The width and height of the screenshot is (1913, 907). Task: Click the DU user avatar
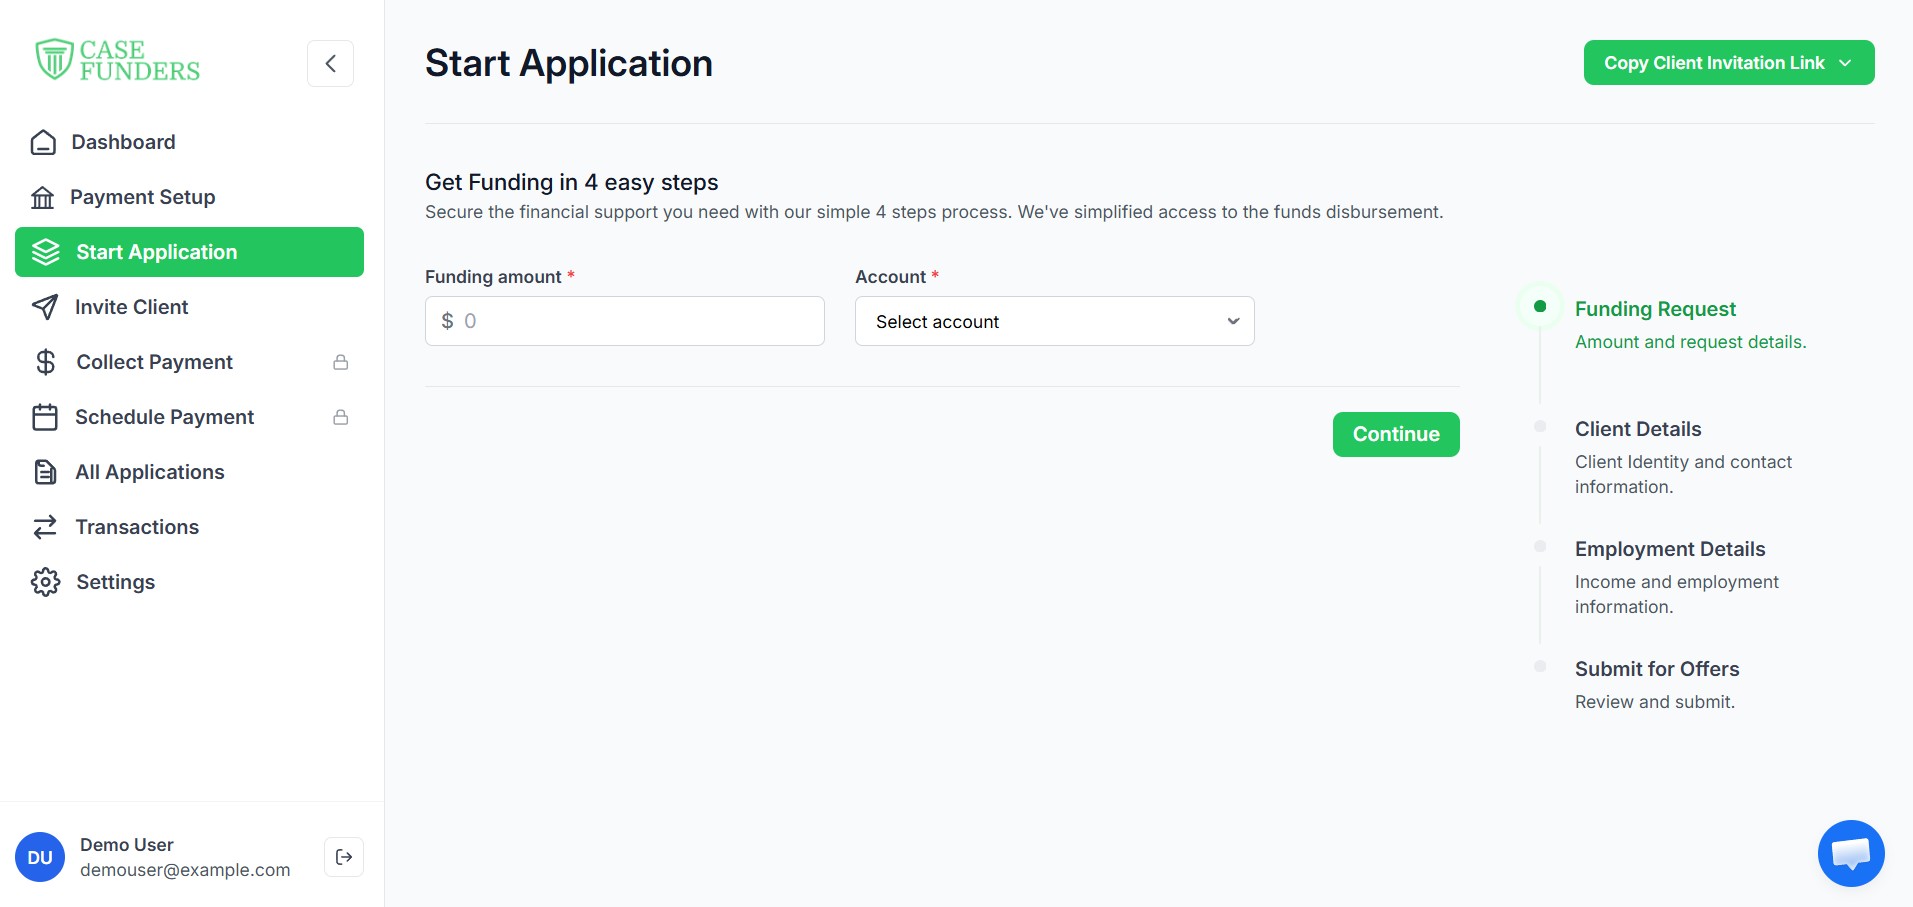[40, 857]
